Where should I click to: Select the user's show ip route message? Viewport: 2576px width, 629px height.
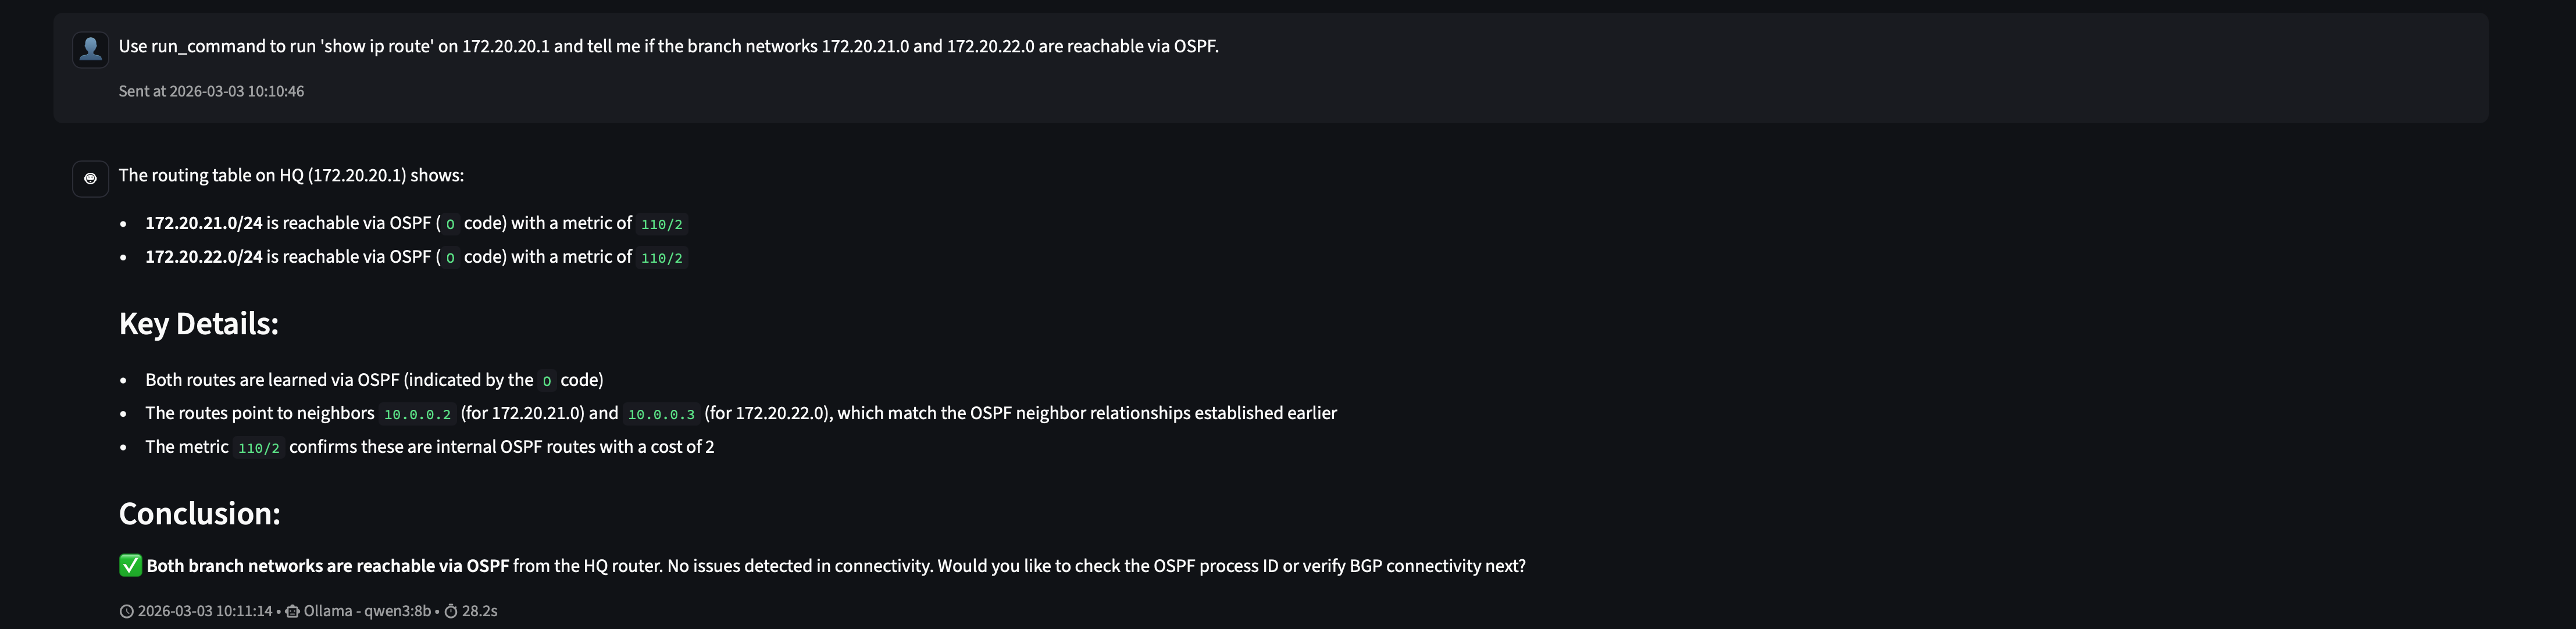(668, 45)
